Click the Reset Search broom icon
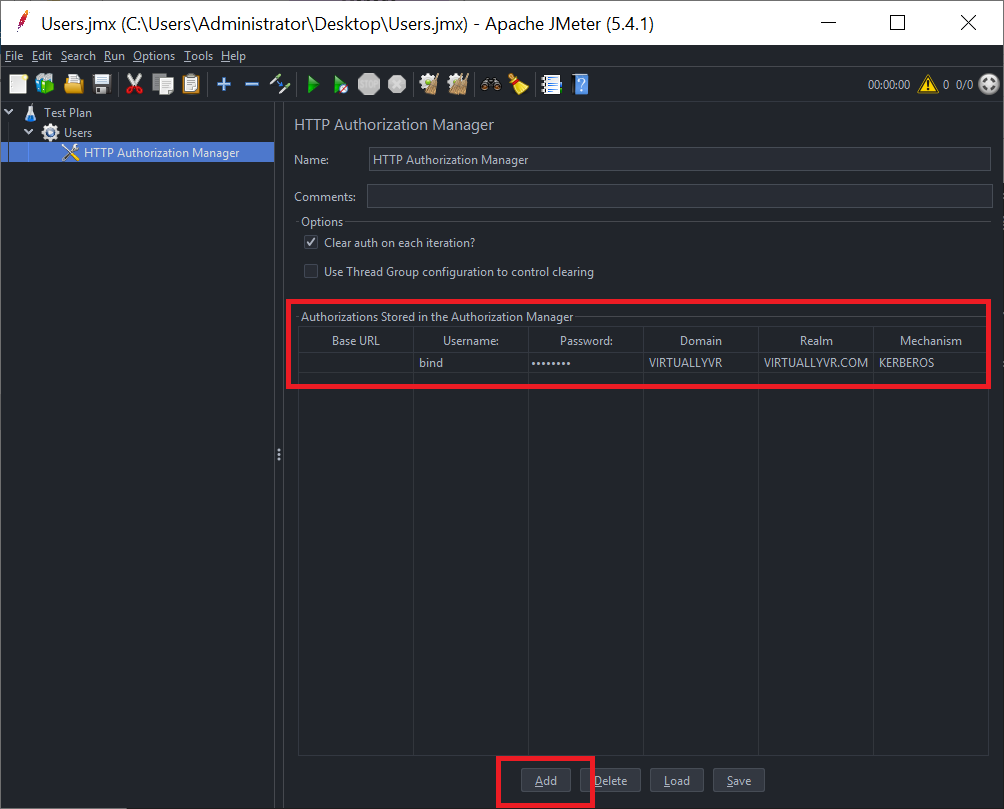 (518, 84)
